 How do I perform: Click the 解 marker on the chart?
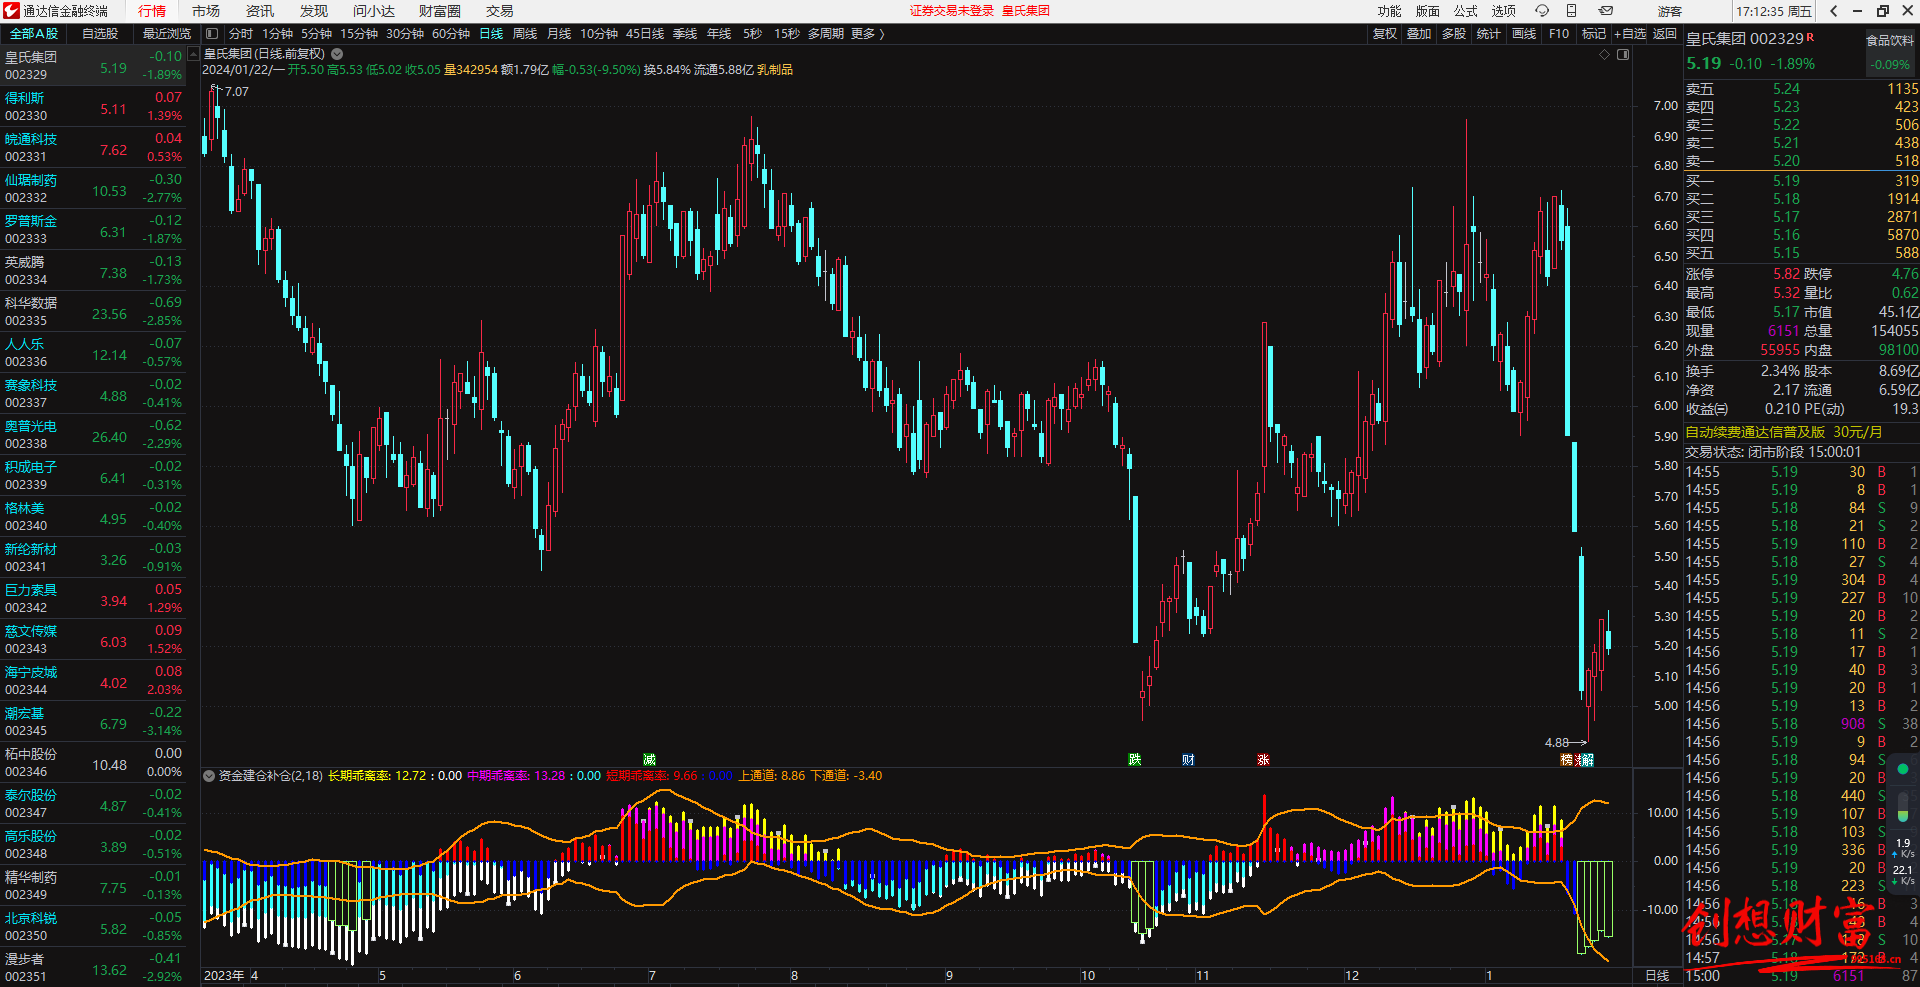coord(1587,760)
